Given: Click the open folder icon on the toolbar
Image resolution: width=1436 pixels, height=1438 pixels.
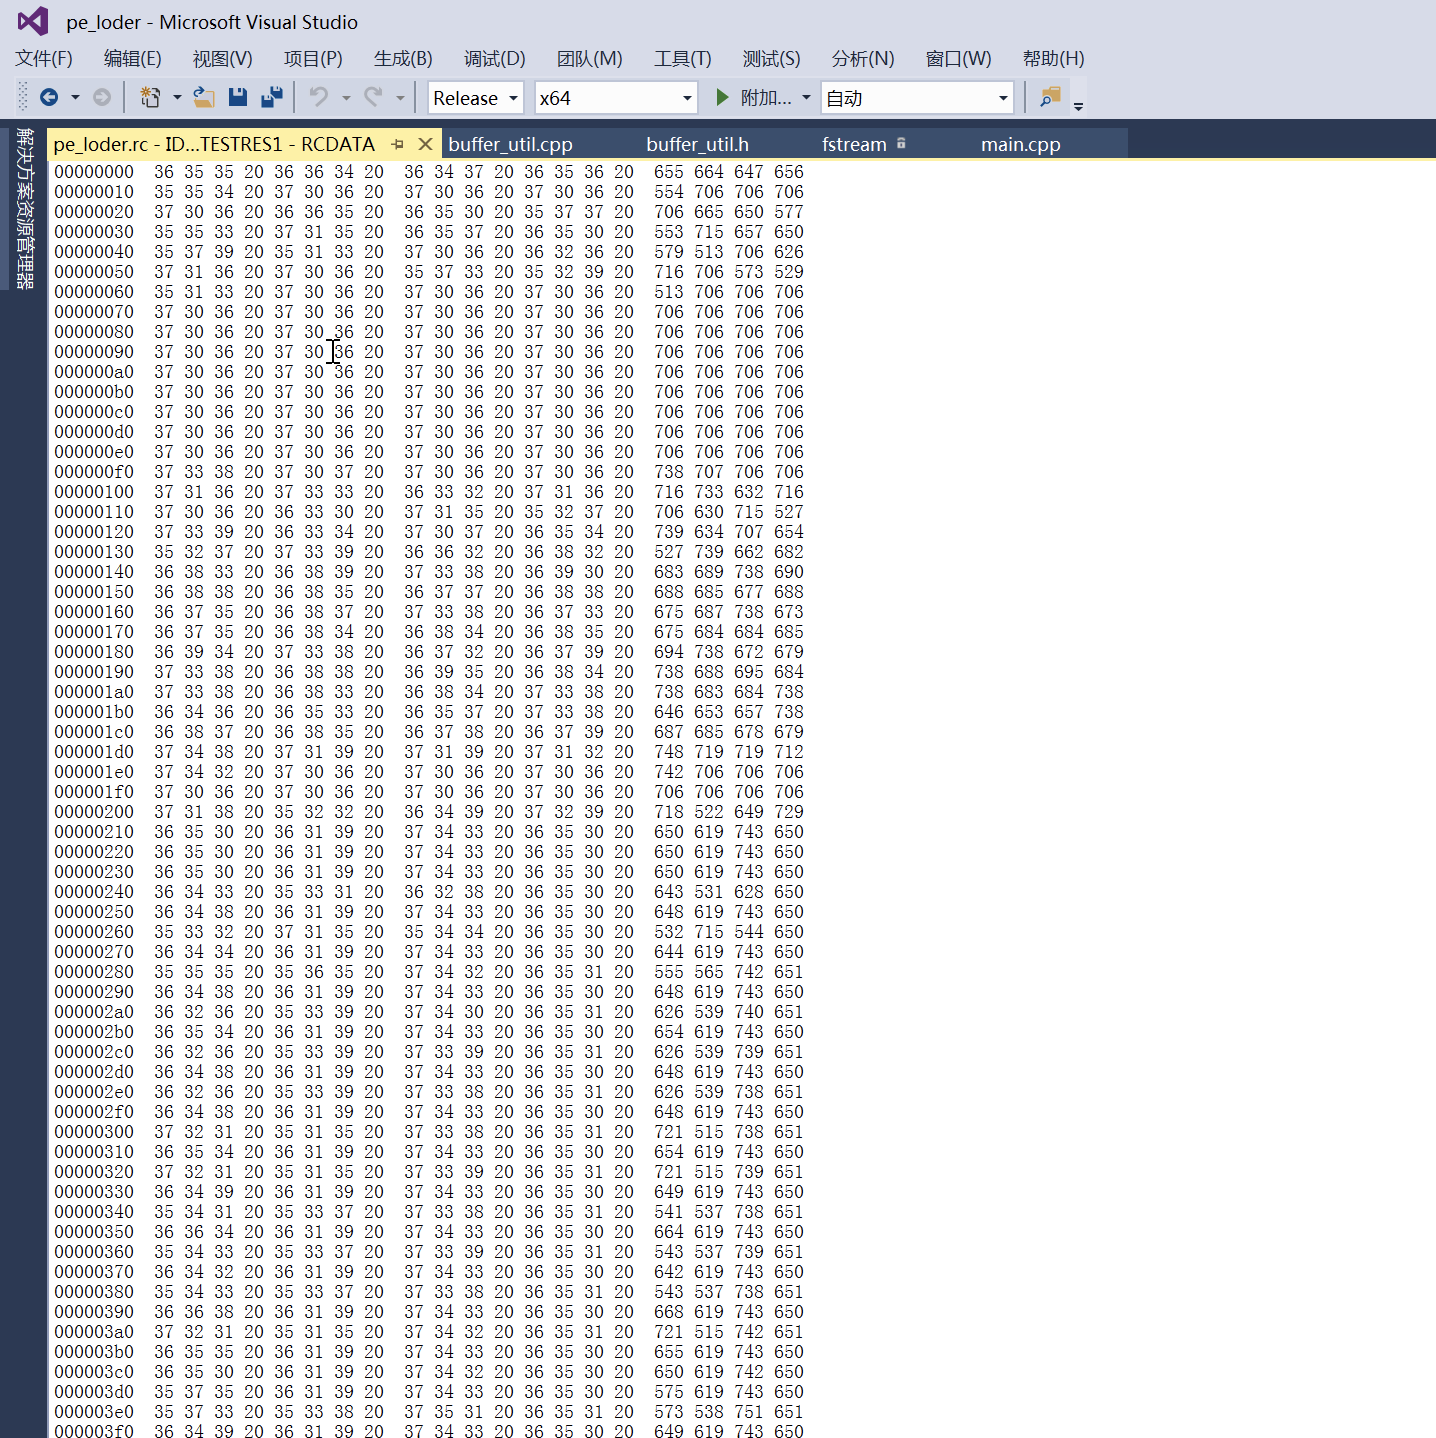Looking at the screenshot, I should pos(204,97).
